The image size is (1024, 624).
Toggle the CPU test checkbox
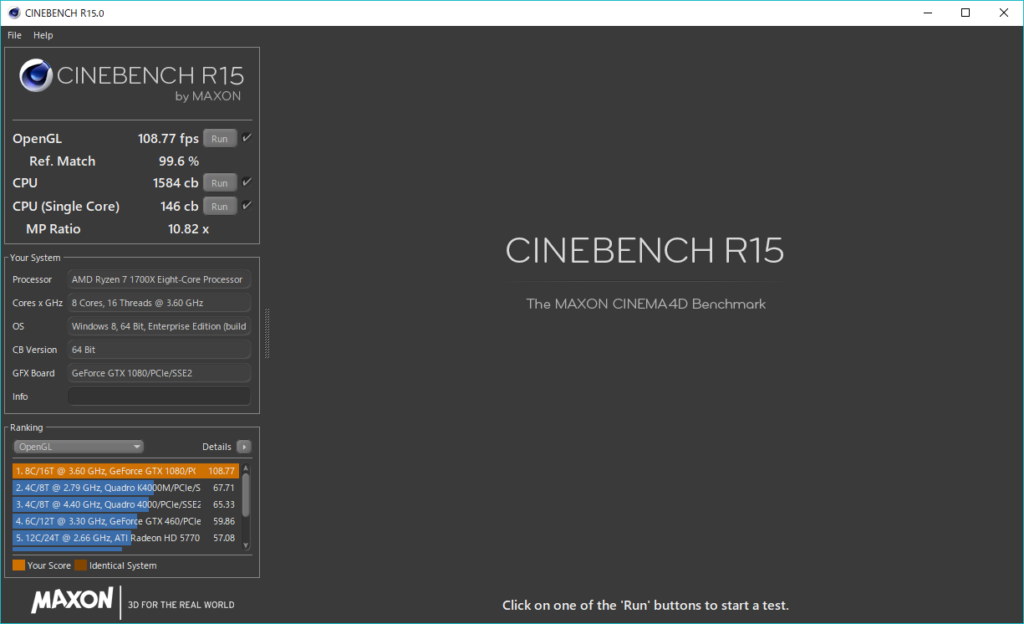pyautogui.click(x=247, y=182)
